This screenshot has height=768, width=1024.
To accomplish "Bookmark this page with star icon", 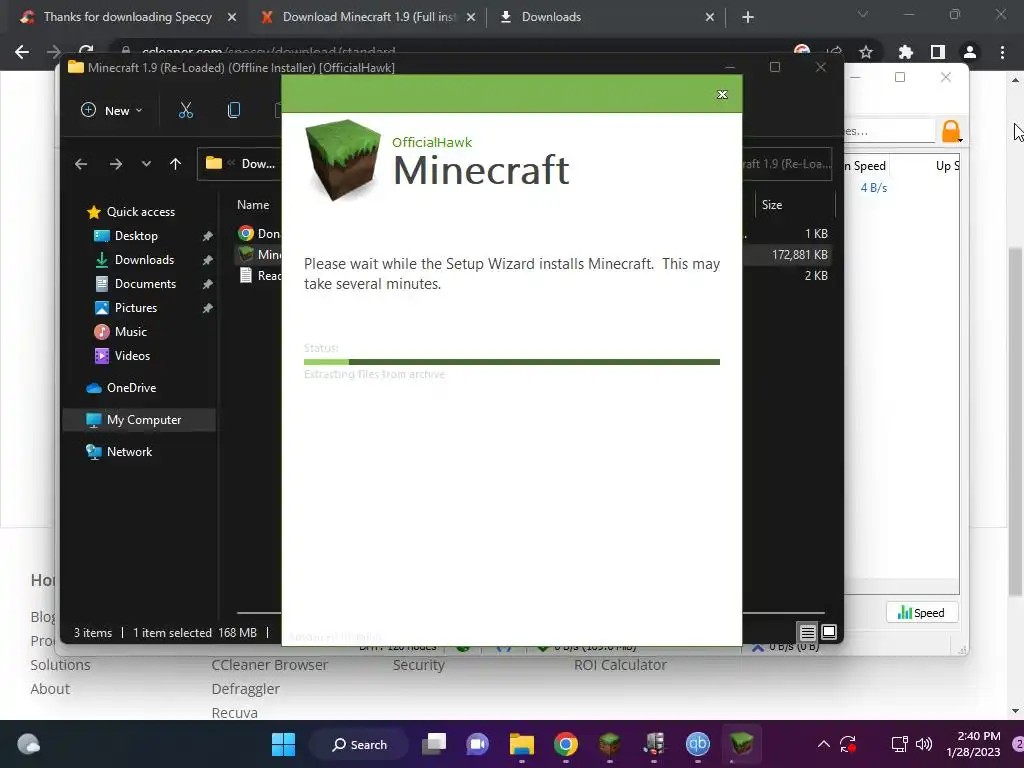I will pyautogui.click(x=866, y=52).
